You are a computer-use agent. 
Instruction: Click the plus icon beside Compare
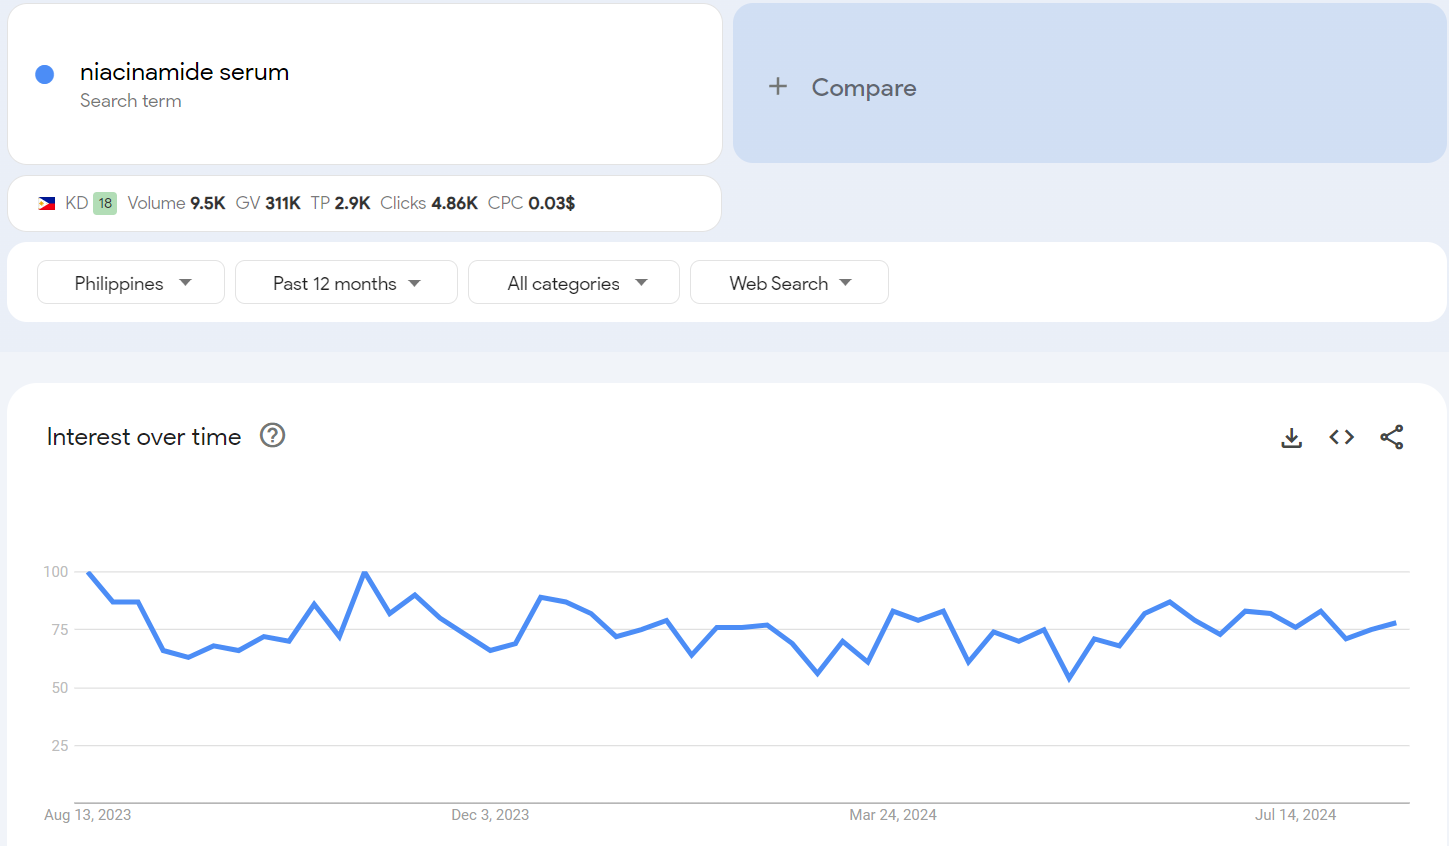coord(778,87)
